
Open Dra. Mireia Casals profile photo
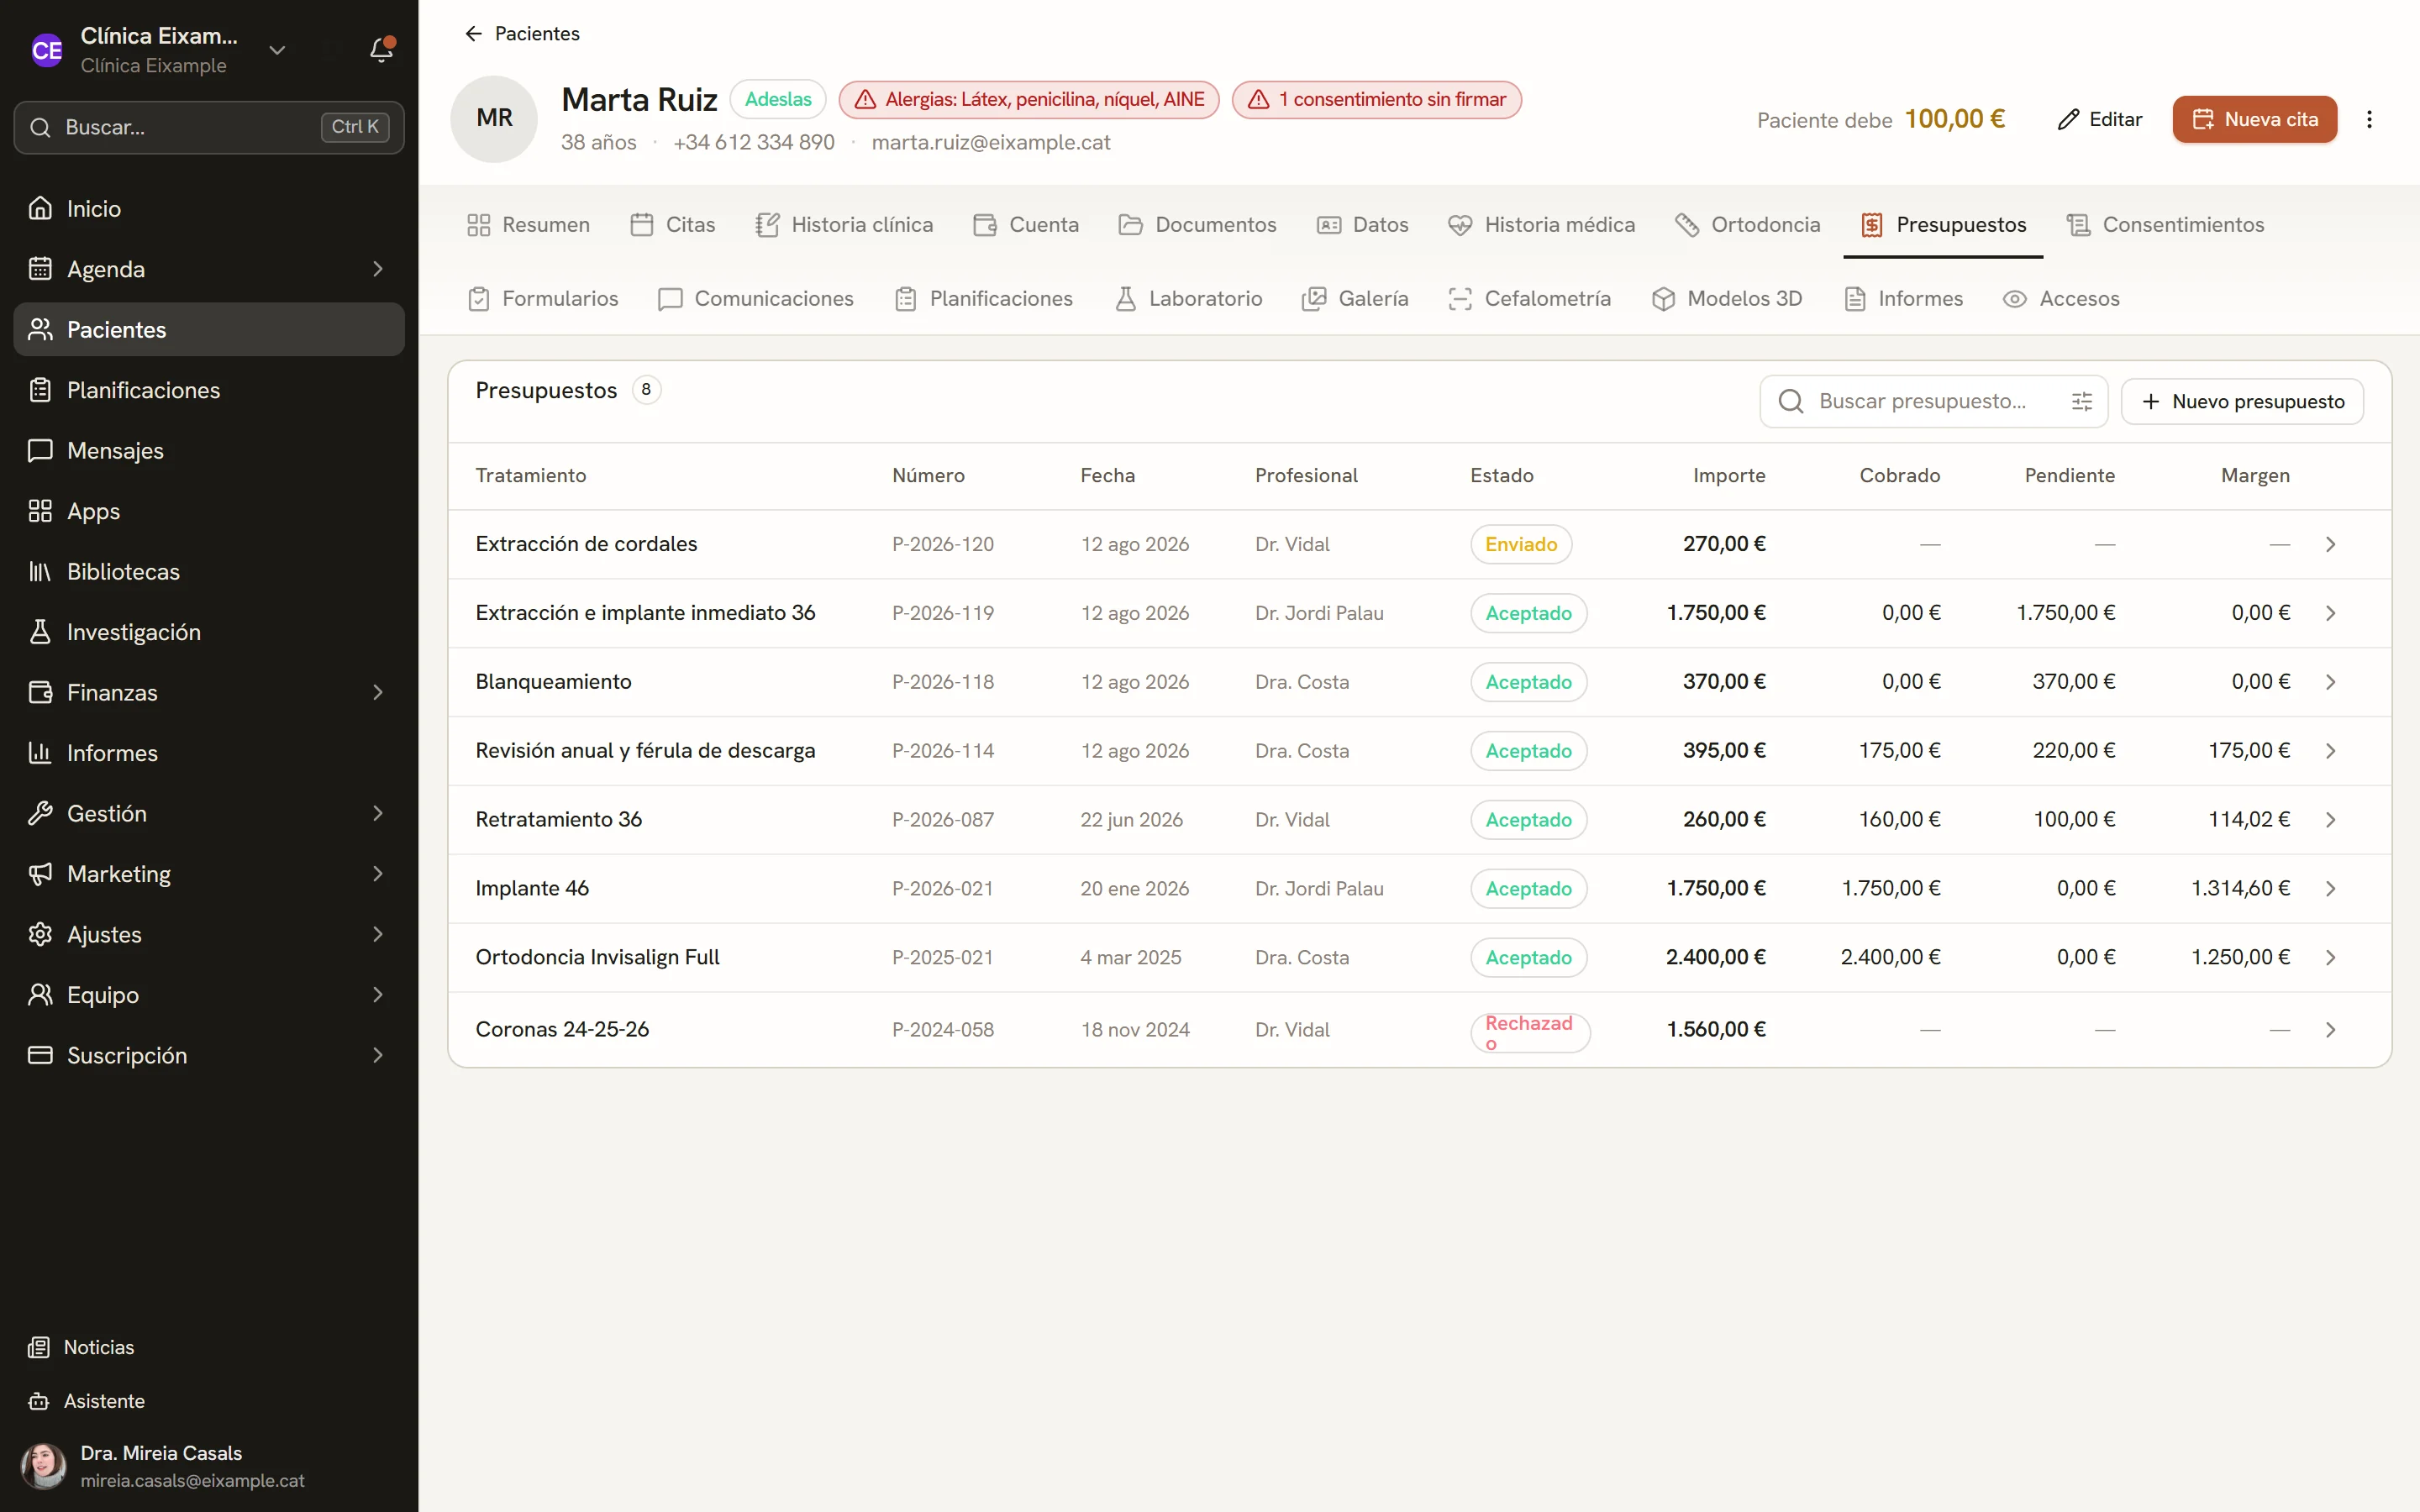[x=43, y=1466]
